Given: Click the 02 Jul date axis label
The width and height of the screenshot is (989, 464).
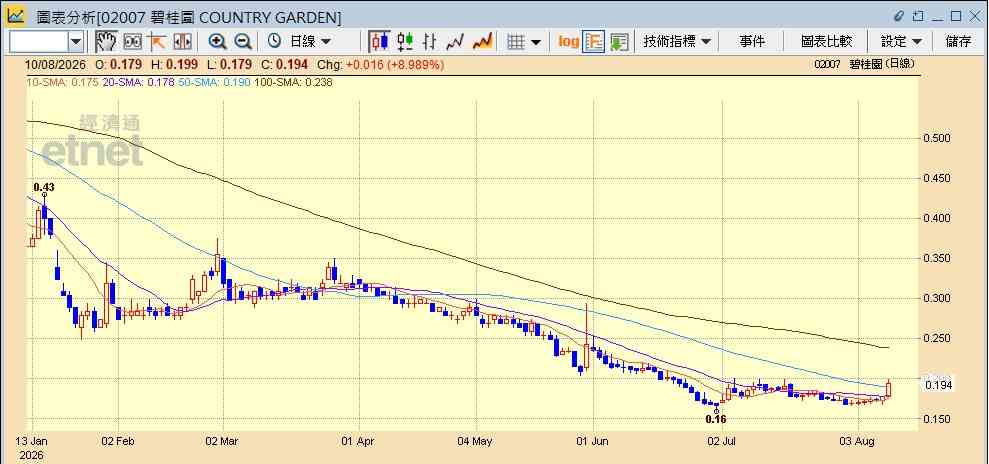Looking at the screenshot, I should [722, 442].
